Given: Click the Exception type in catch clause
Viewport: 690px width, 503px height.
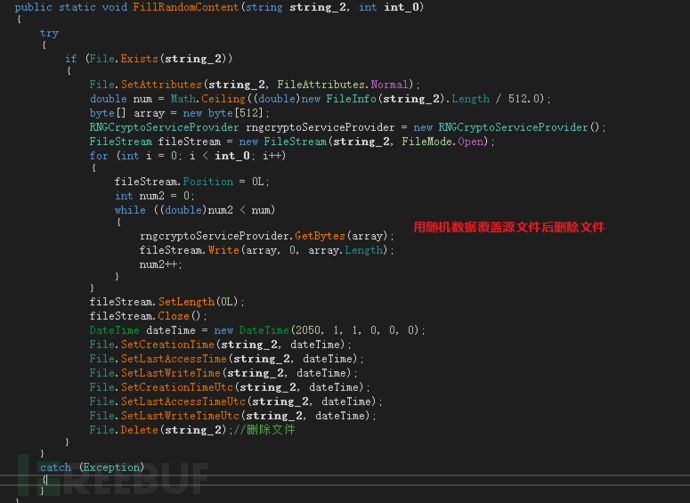Looking at the screenshot, I should pyautogui.click(x=112, y=467).
